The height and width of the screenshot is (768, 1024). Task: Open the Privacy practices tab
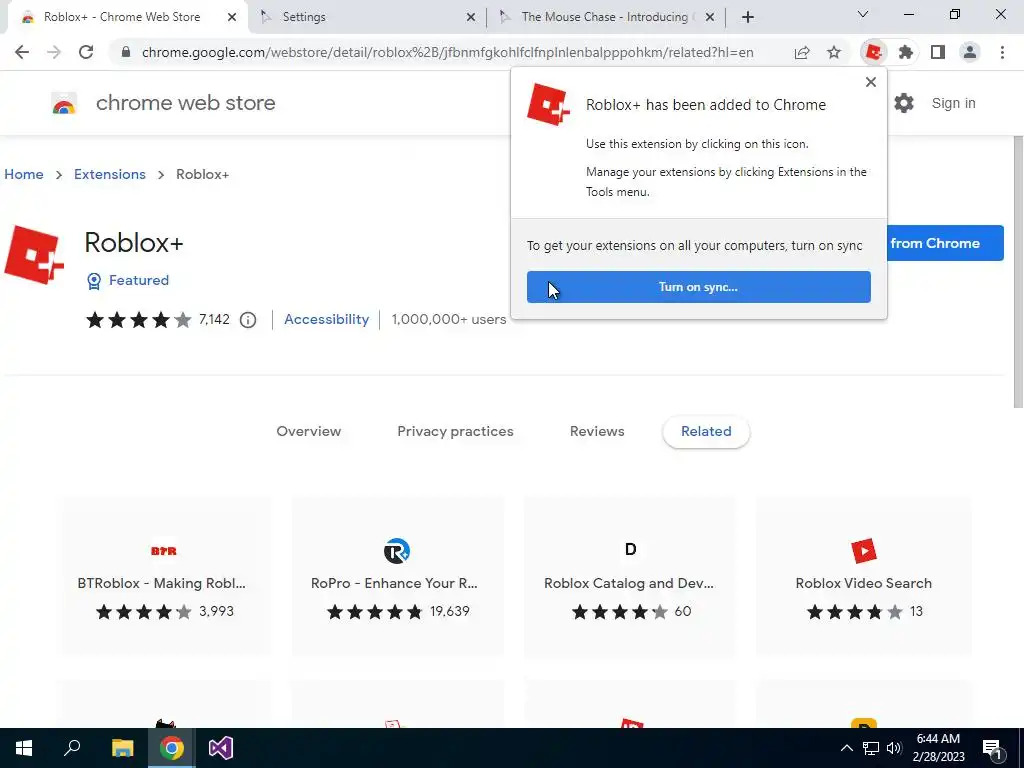pos(455,432)
